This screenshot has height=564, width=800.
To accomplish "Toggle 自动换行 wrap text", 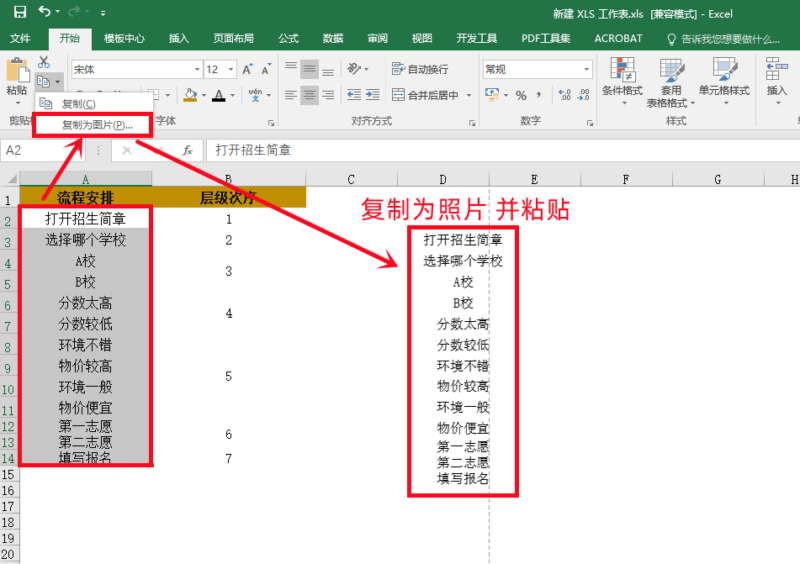I will pyautogui.click(x=420, y=69).
